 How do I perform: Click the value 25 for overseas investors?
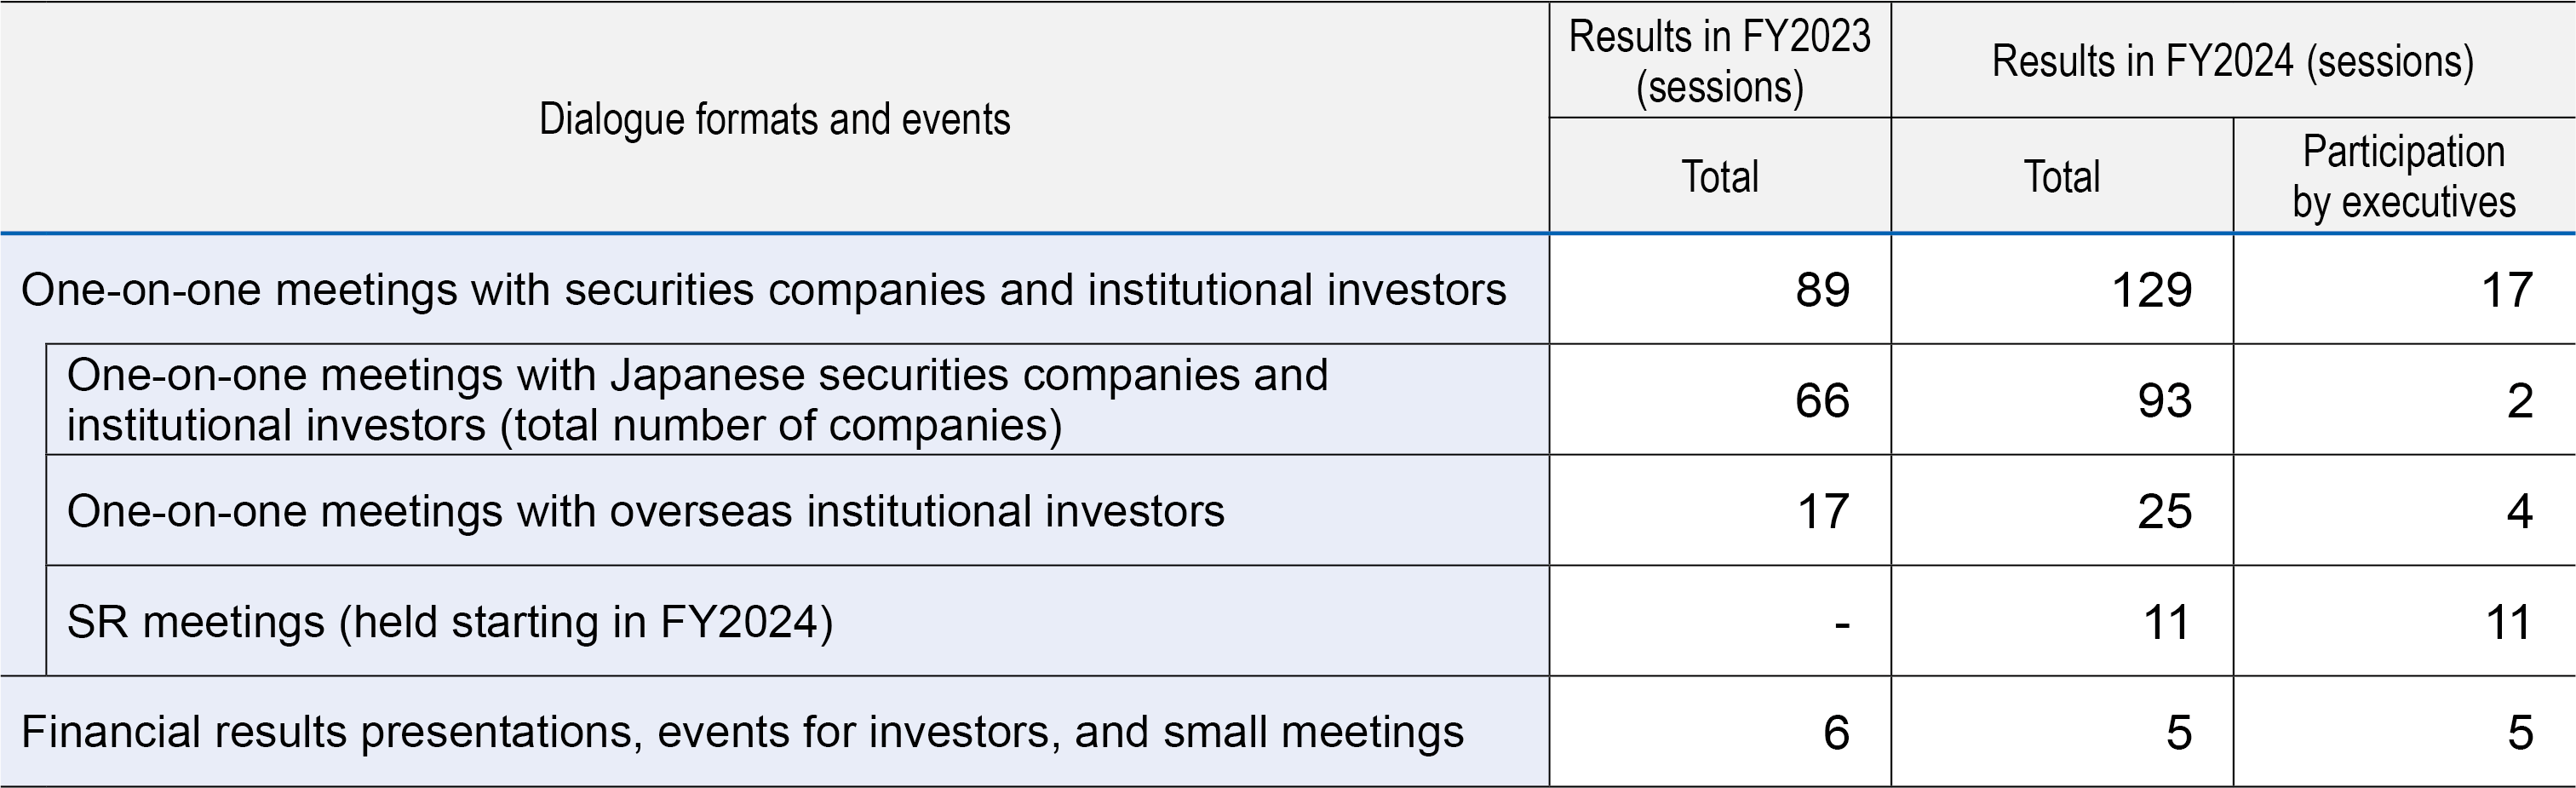[x=2164, y=511]
